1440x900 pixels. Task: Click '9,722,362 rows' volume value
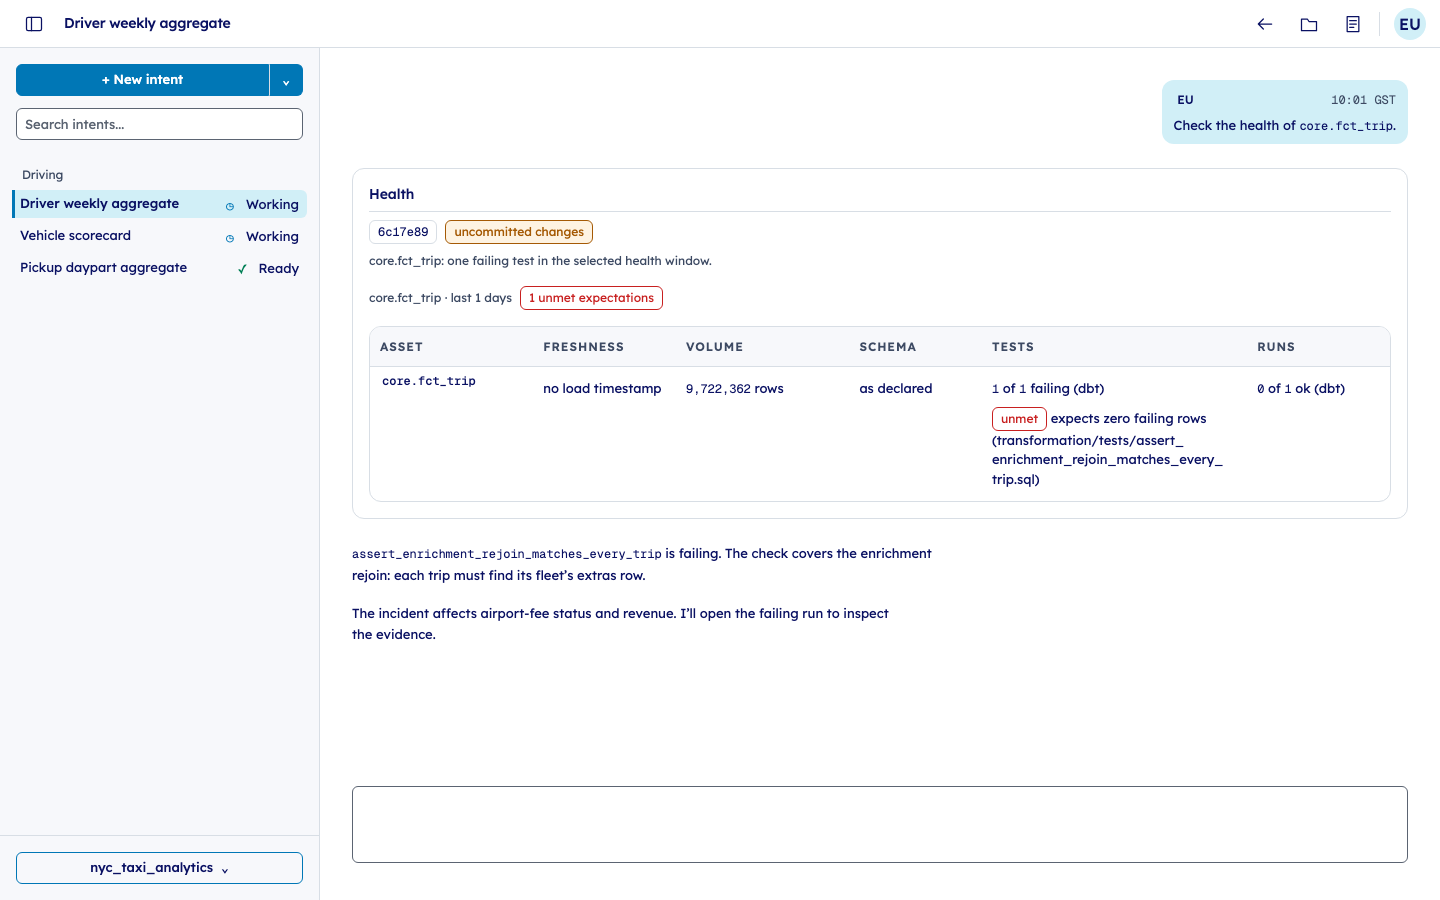point(735,389)
